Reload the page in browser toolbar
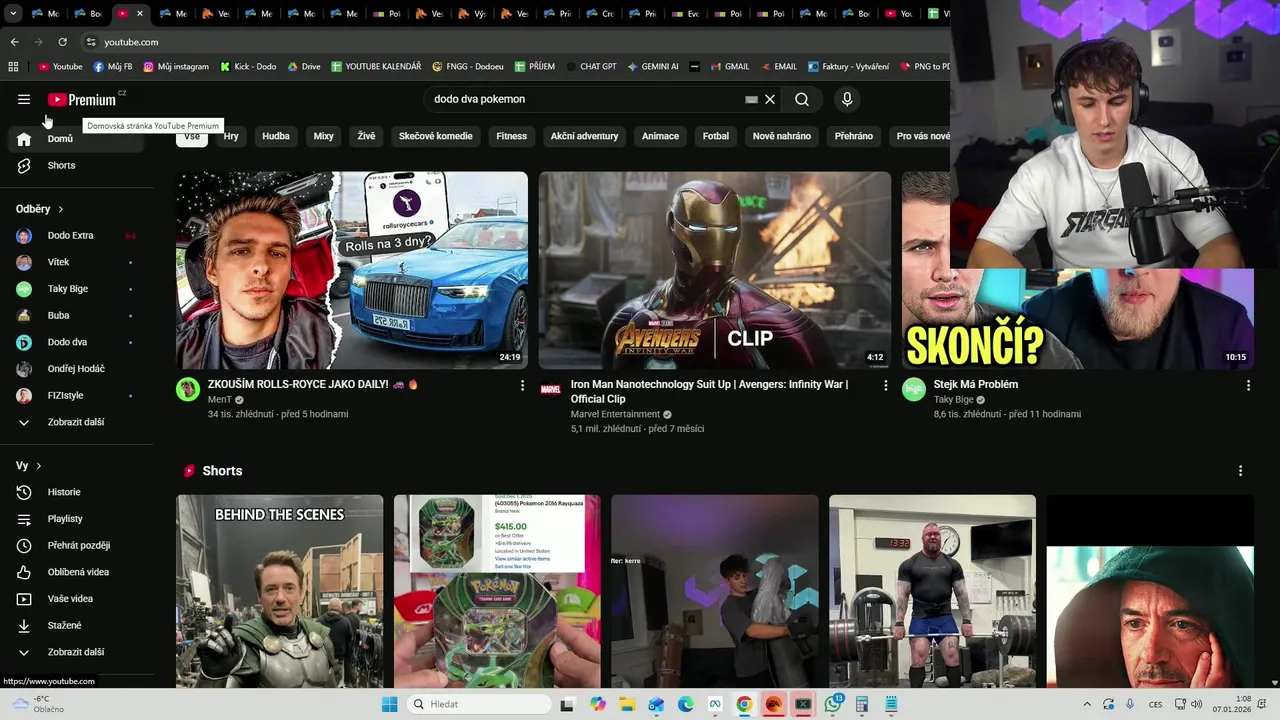Viewport: 1280px width, 720px height. [x=62, y=42]
